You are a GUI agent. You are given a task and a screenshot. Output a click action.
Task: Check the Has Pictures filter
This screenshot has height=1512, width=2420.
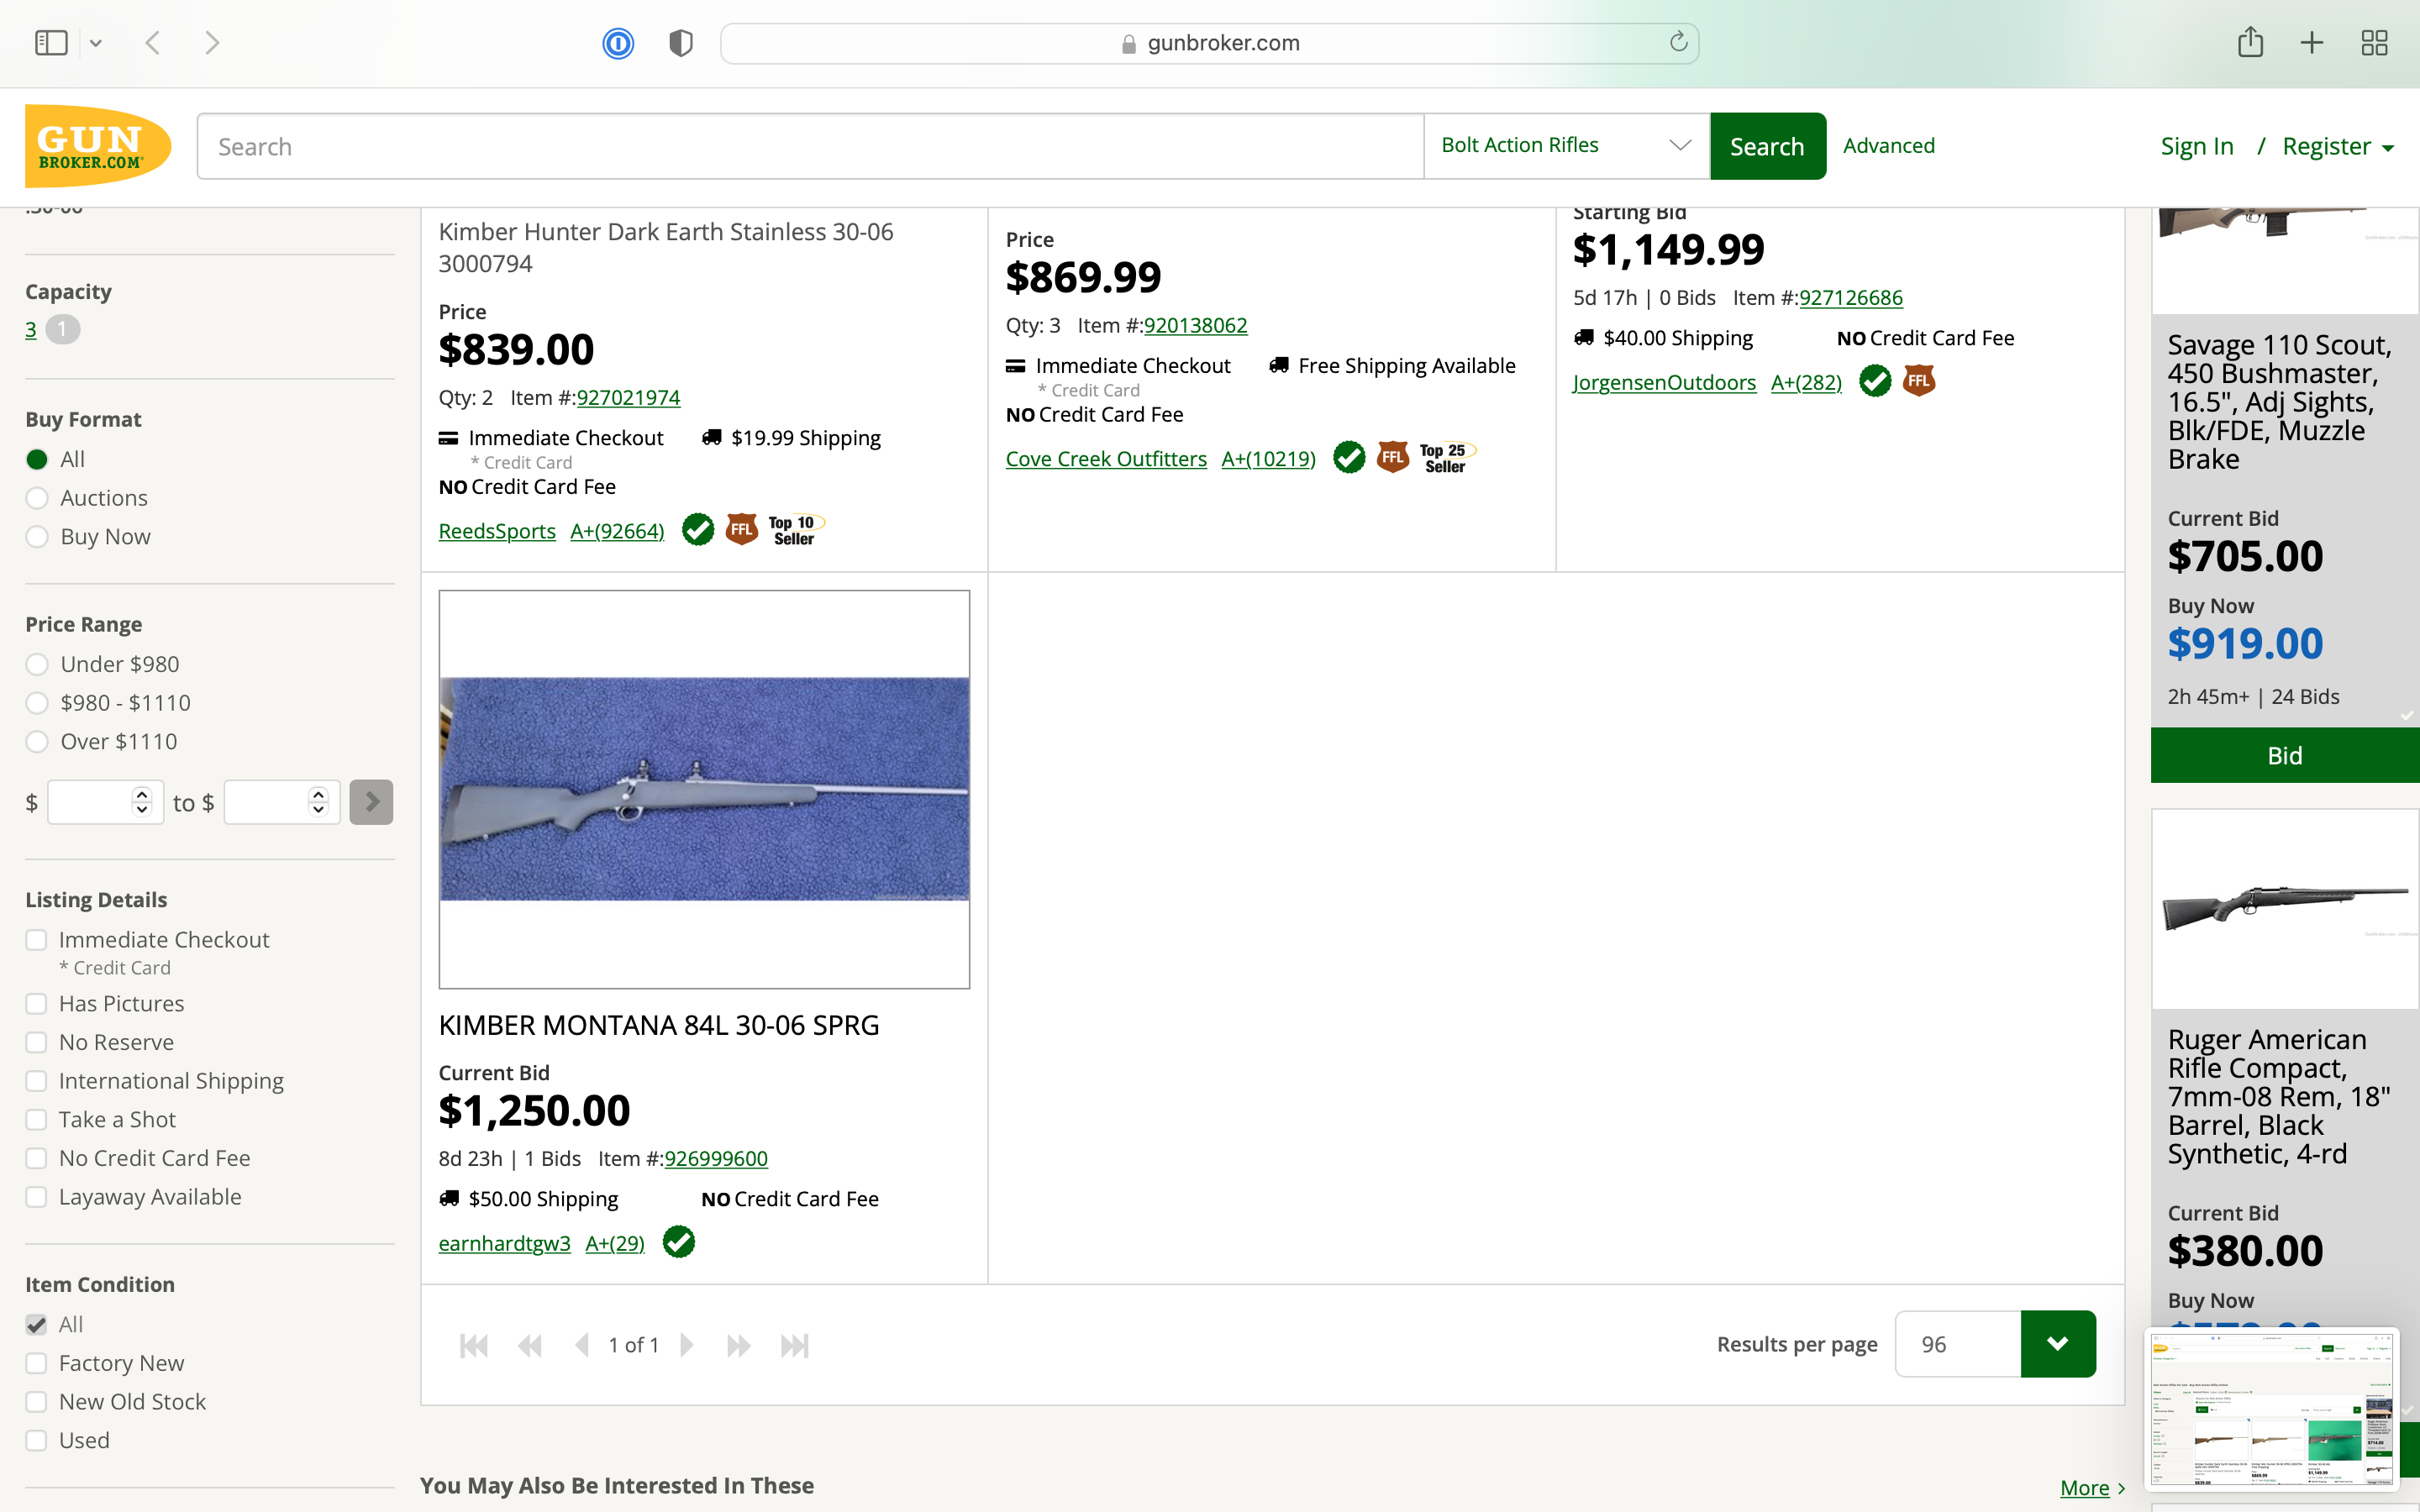tap(36, 1004)
